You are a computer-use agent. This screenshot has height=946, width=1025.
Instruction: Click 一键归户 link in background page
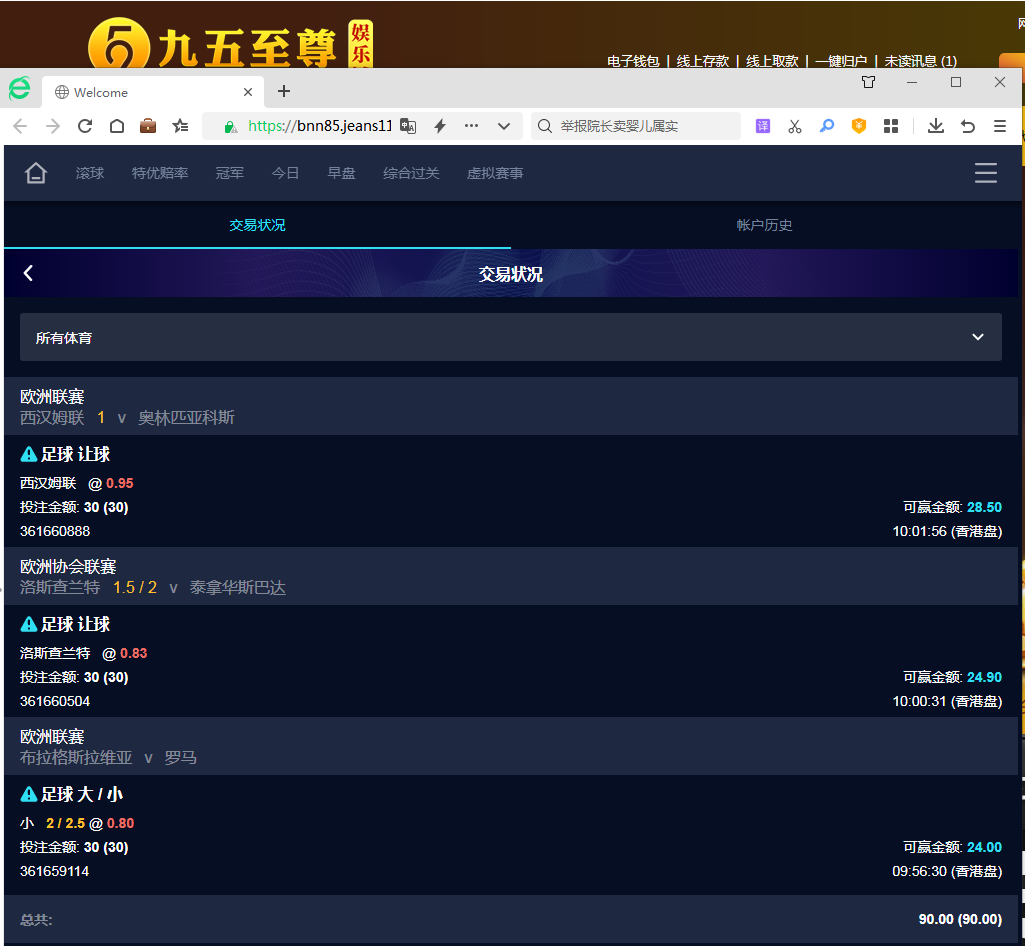coord(841,61)
